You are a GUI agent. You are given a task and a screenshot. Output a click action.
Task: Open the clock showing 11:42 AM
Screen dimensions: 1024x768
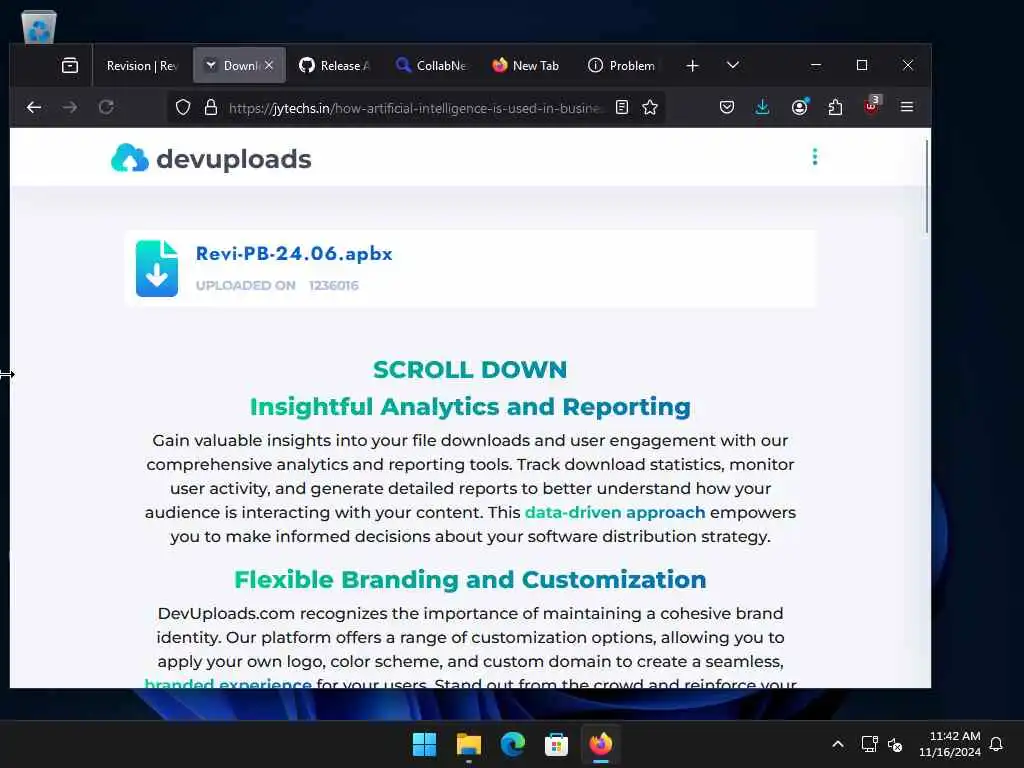click(950, 744)
